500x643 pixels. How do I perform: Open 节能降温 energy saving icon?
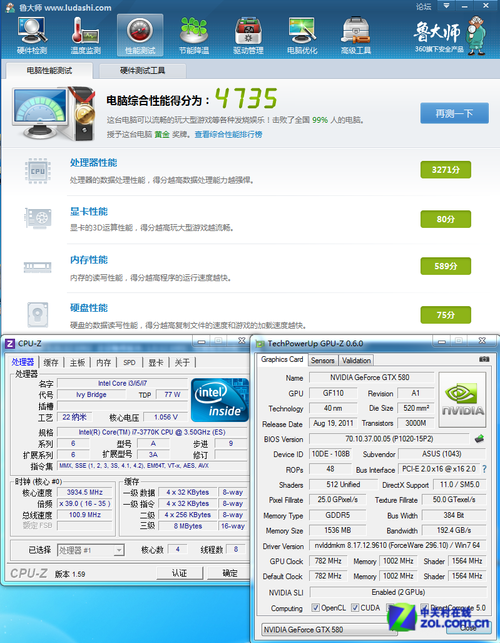194,35
